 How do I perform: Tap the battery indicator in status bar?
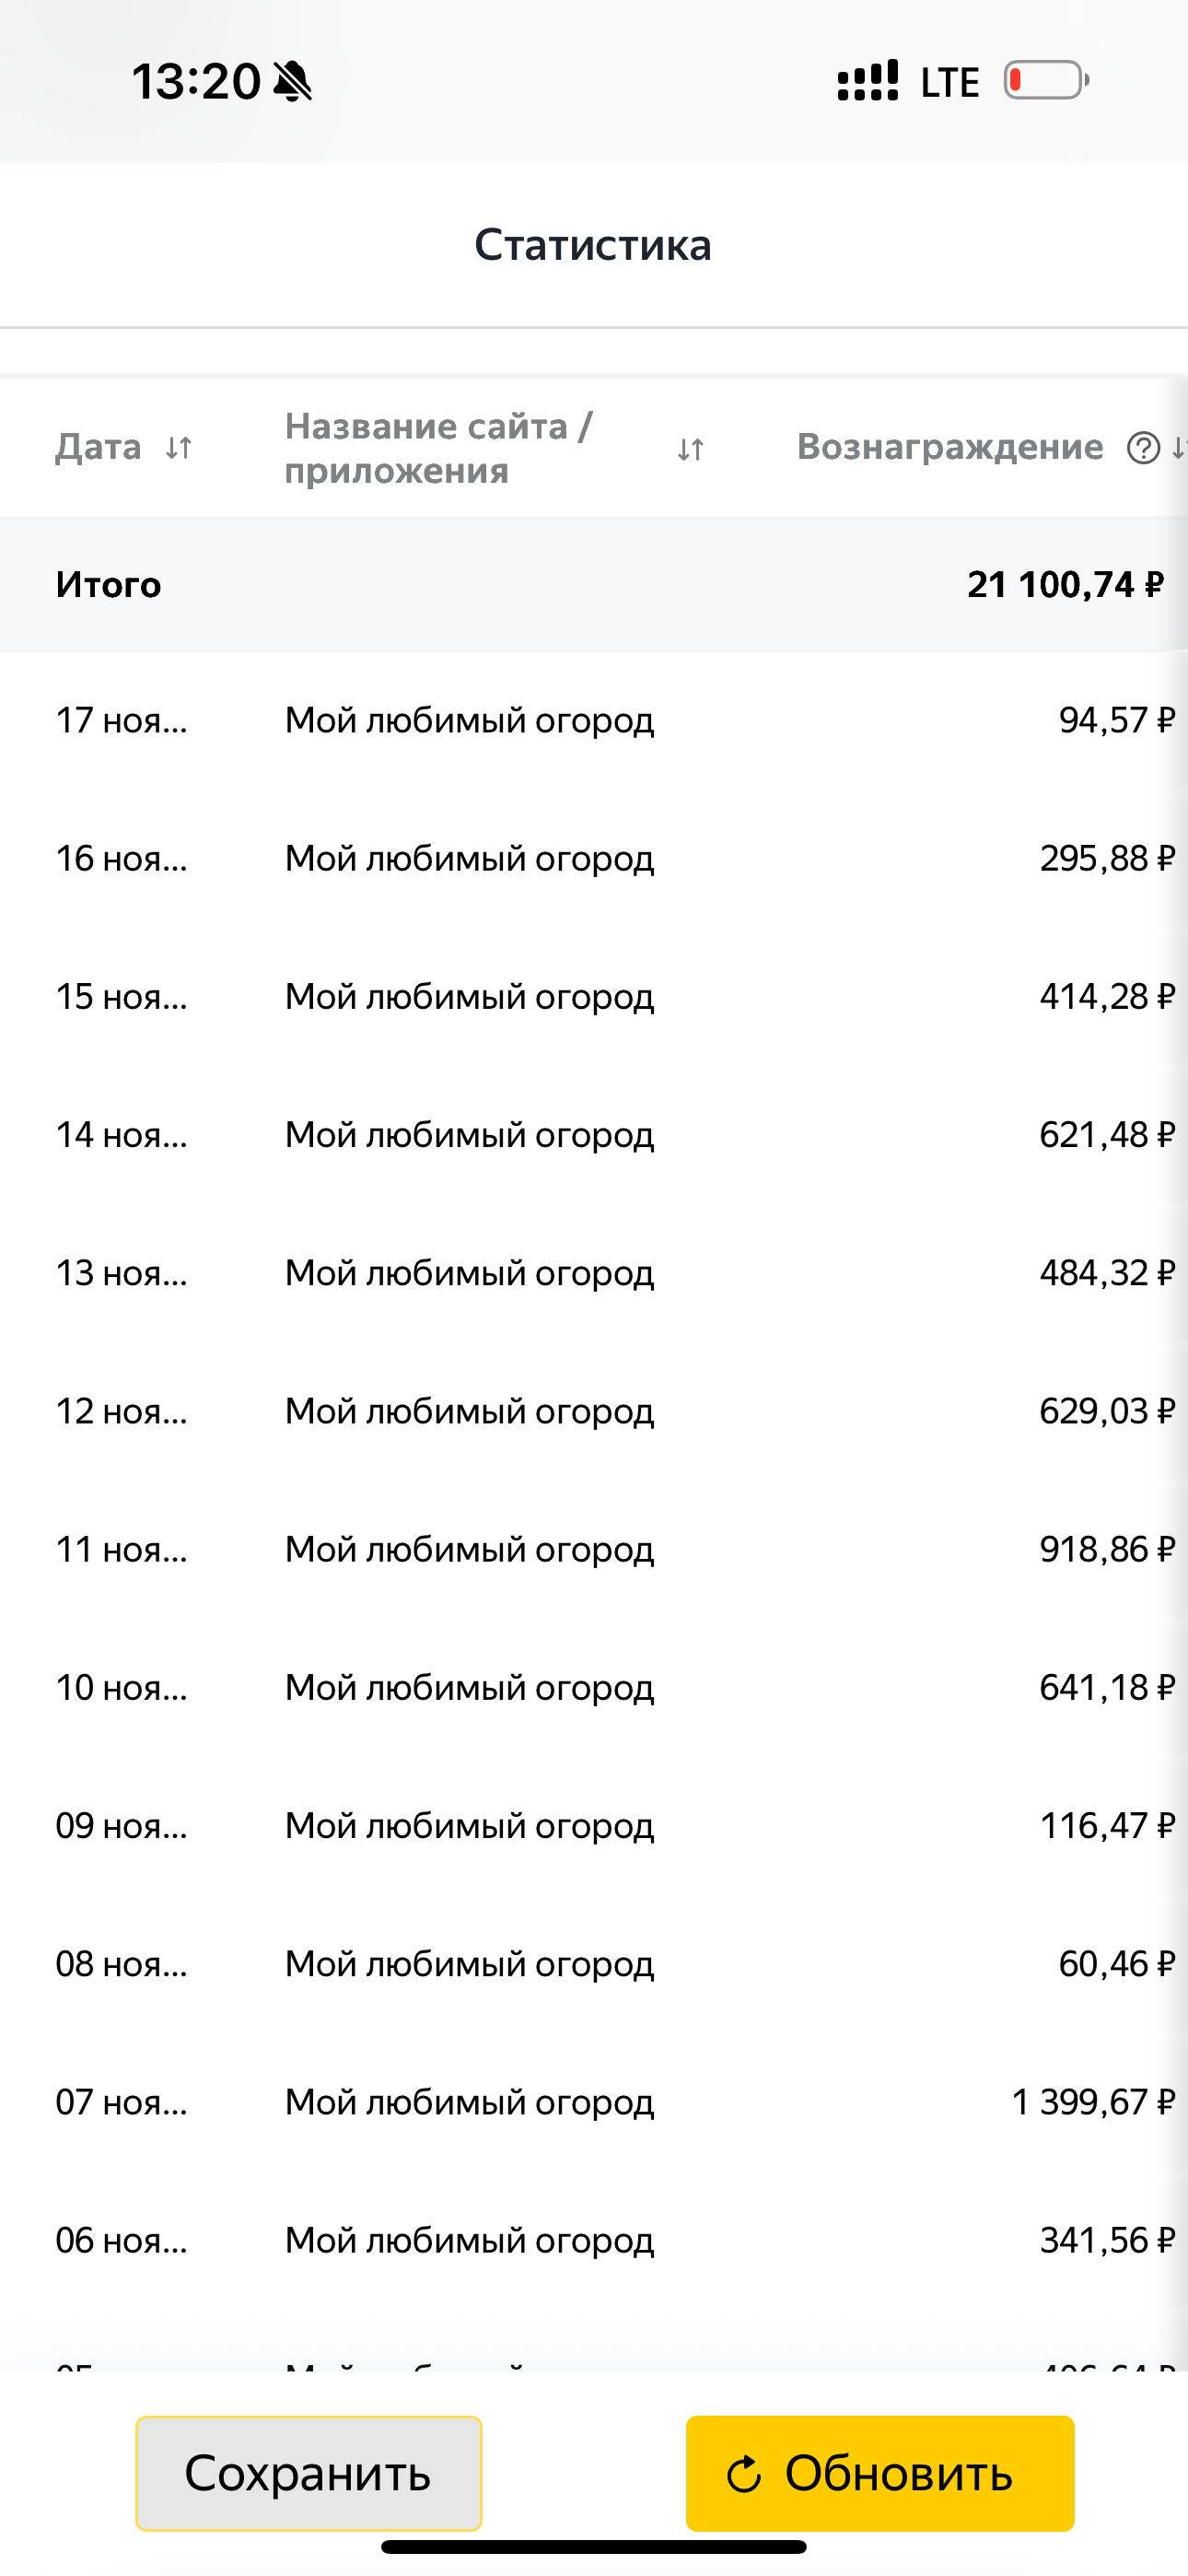click(x=1046, y=81)
